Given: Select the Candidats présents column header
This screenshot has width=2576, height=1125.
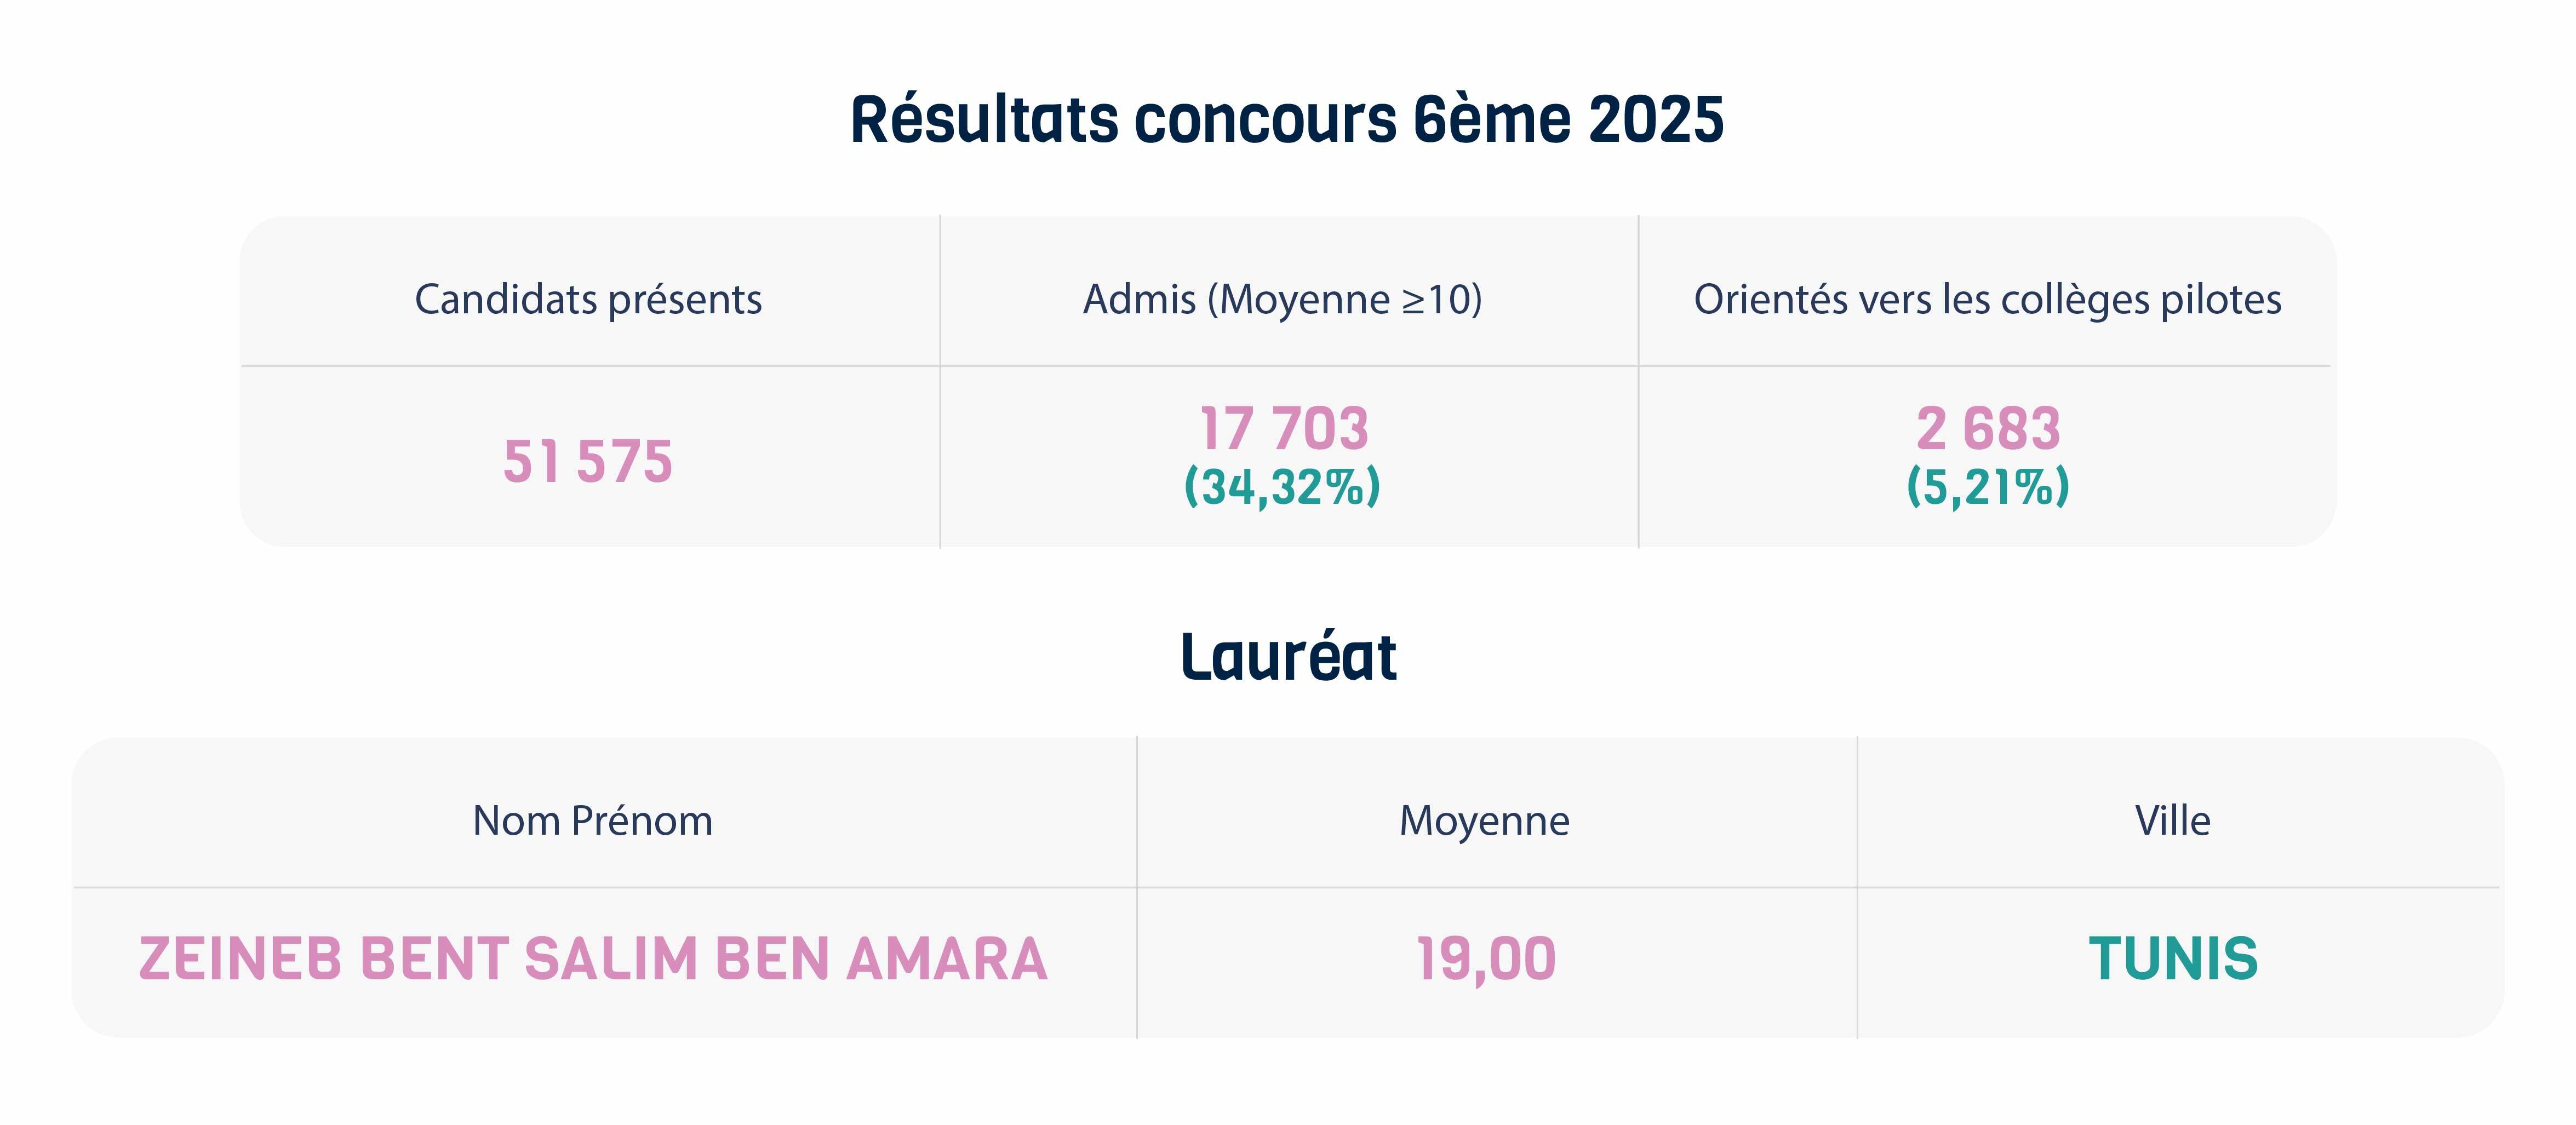Looking at the screenshot, I should 588,300.
